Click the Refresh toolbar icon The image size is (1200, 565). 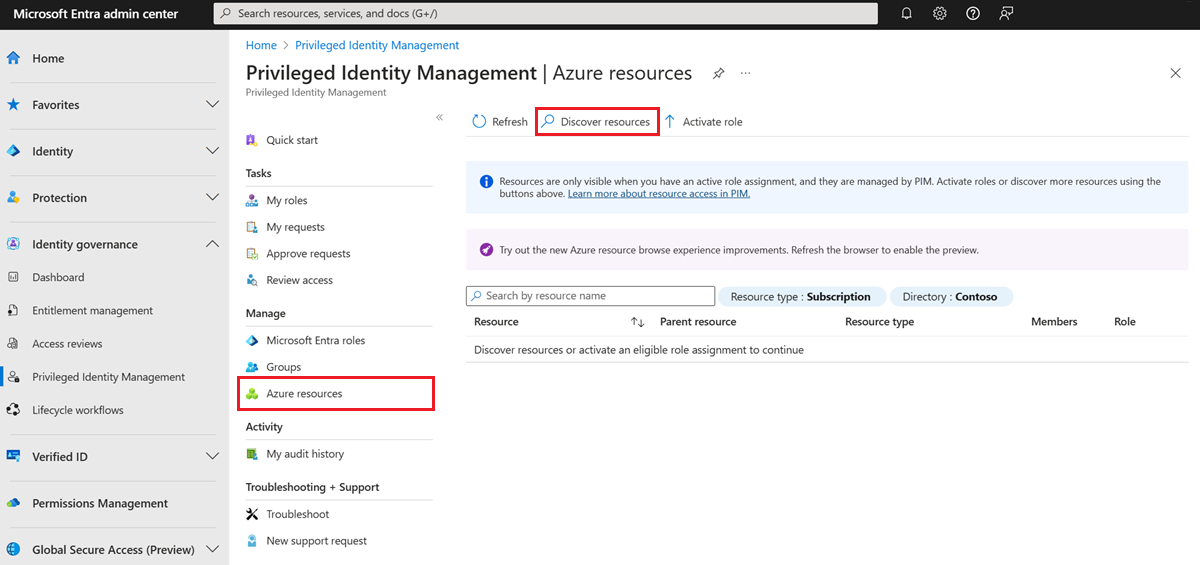[x=480, y=122]
